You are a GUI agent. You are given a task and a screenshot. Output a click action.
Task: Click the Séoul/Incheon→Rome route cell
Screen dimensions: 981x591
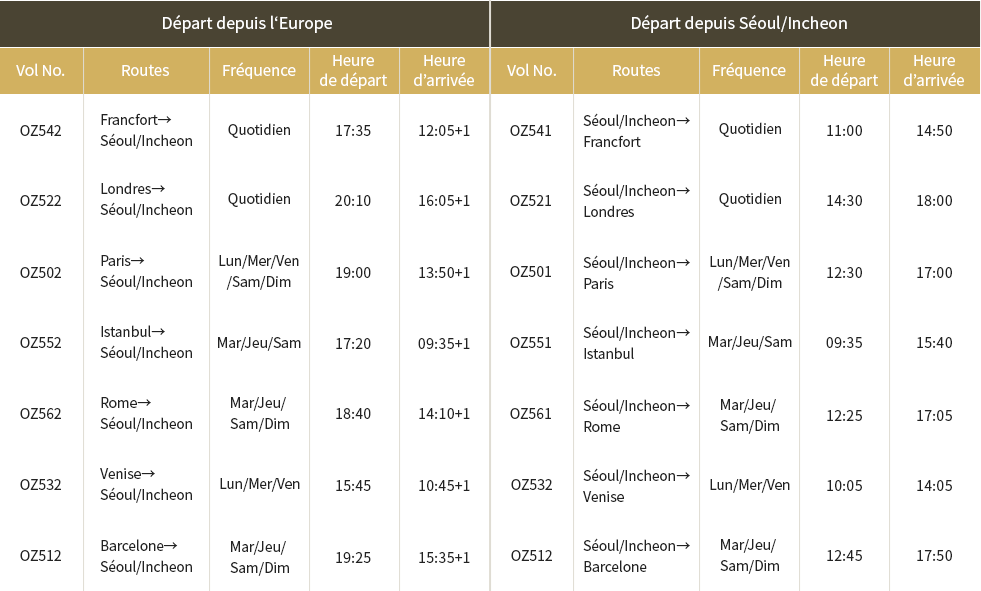(636, 416)
